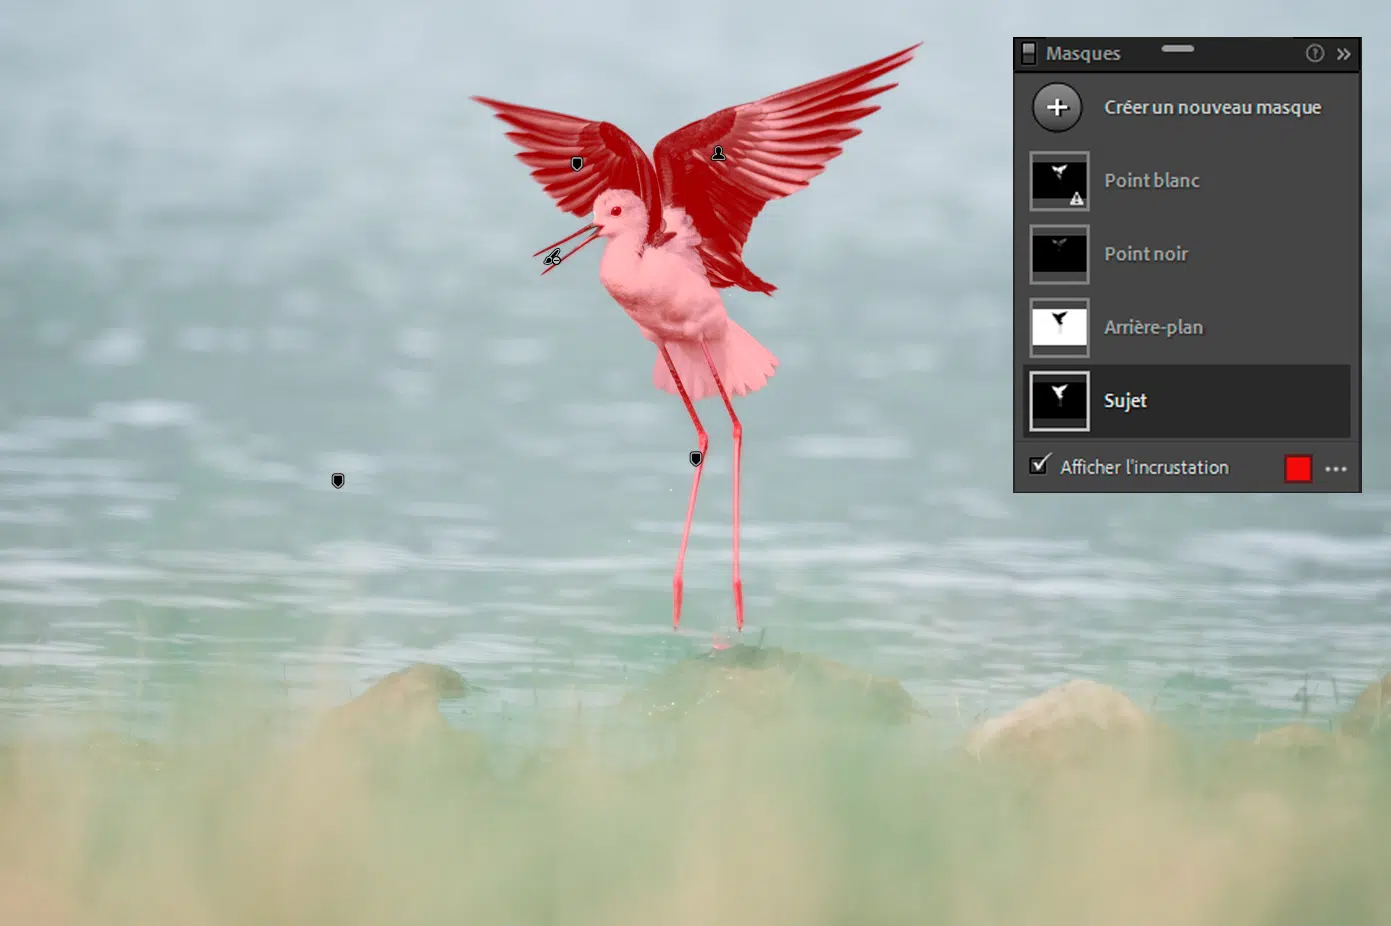Select the mask pin over the water

coord(338,481)
